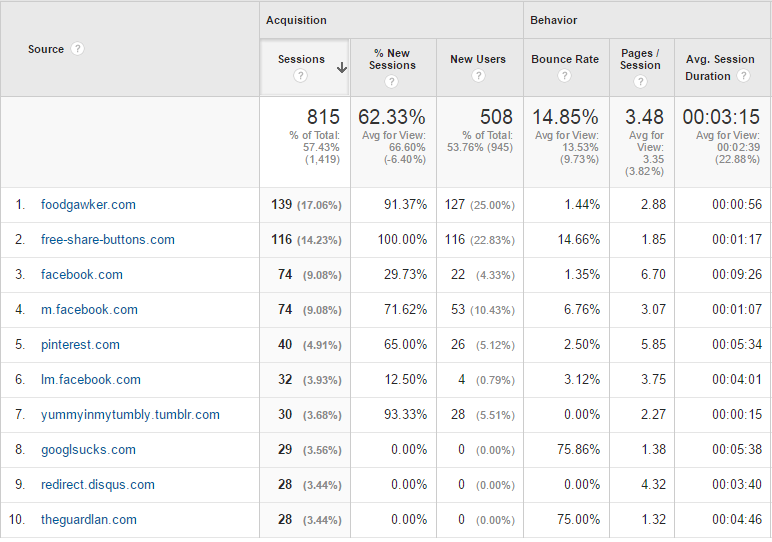Screen dimensions: 772x542
Task: Click foodgawker.com sessions value 139
Action: [282, 204]
